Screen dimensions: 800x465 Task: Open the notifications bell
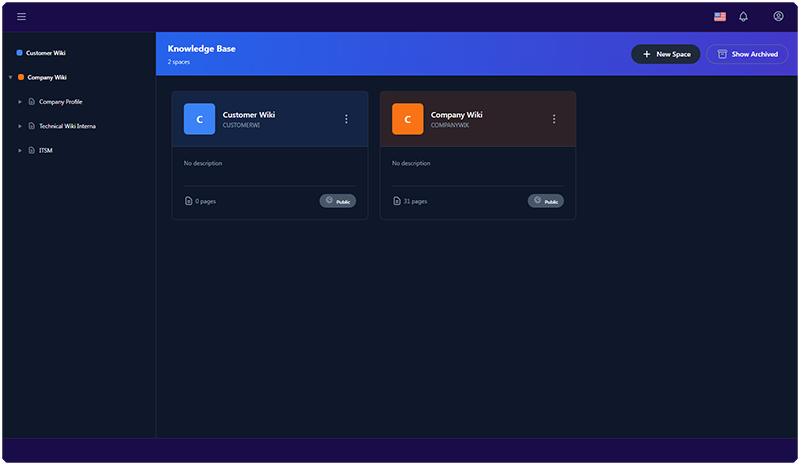(743, 16)
